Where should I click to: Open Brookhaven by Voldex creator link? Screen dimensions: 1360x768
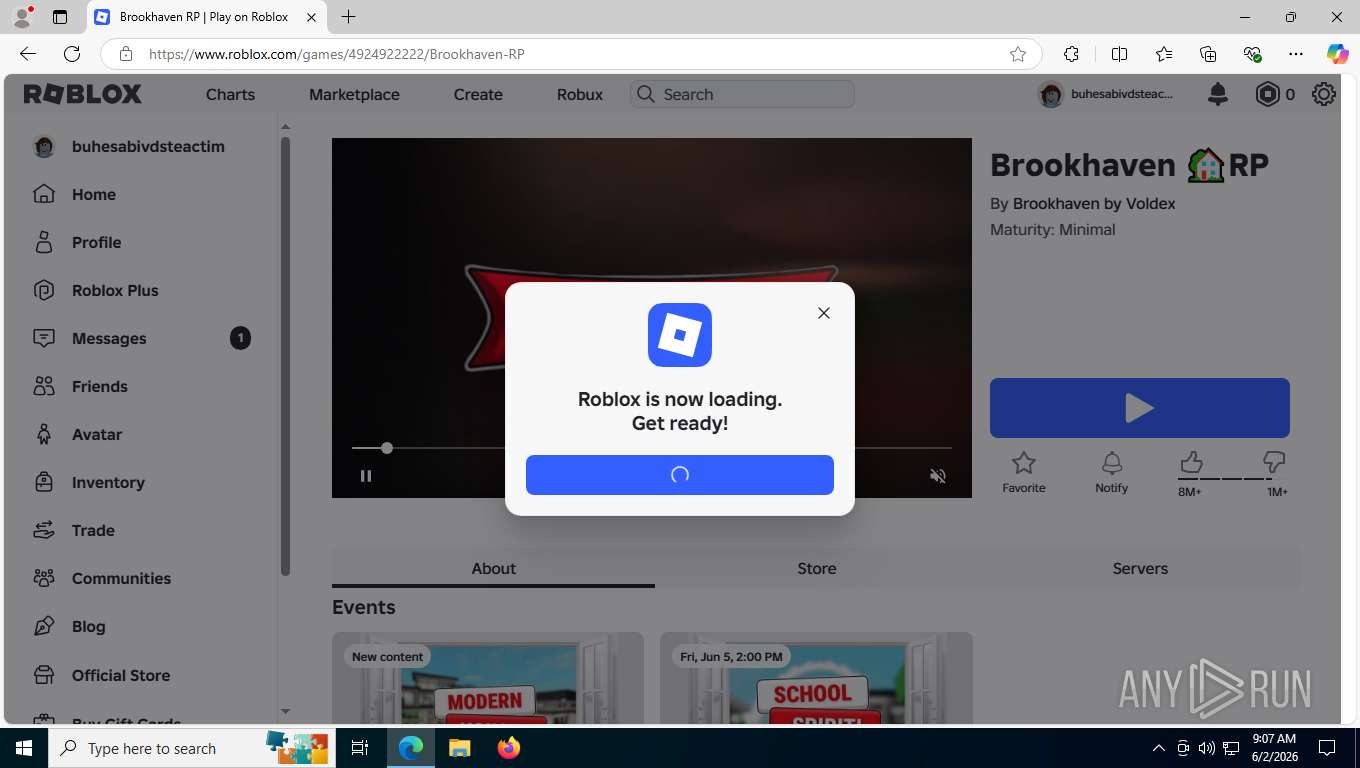point(1094,203)
